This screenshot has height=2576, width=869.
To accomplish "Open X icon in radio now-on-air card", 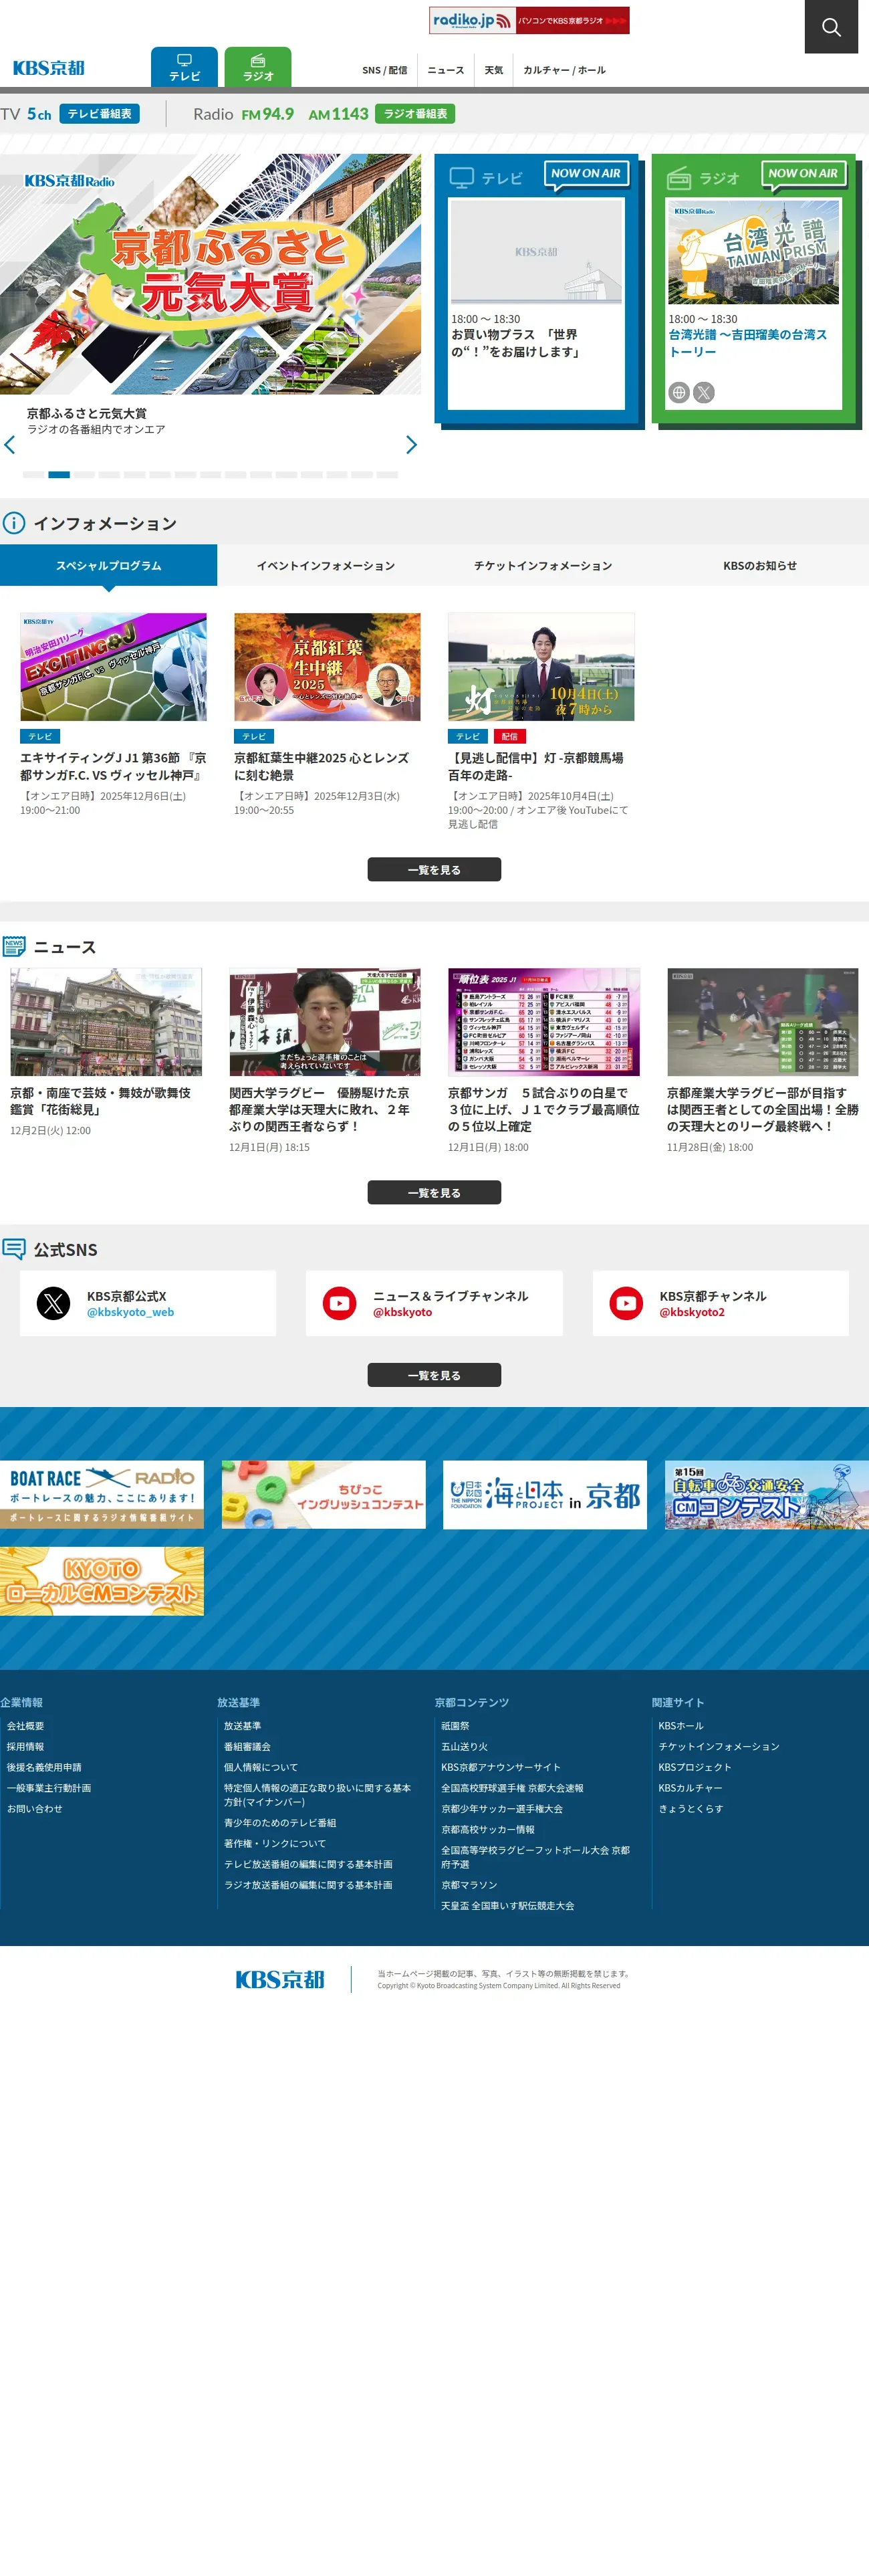I will click(x=704, y=393).
